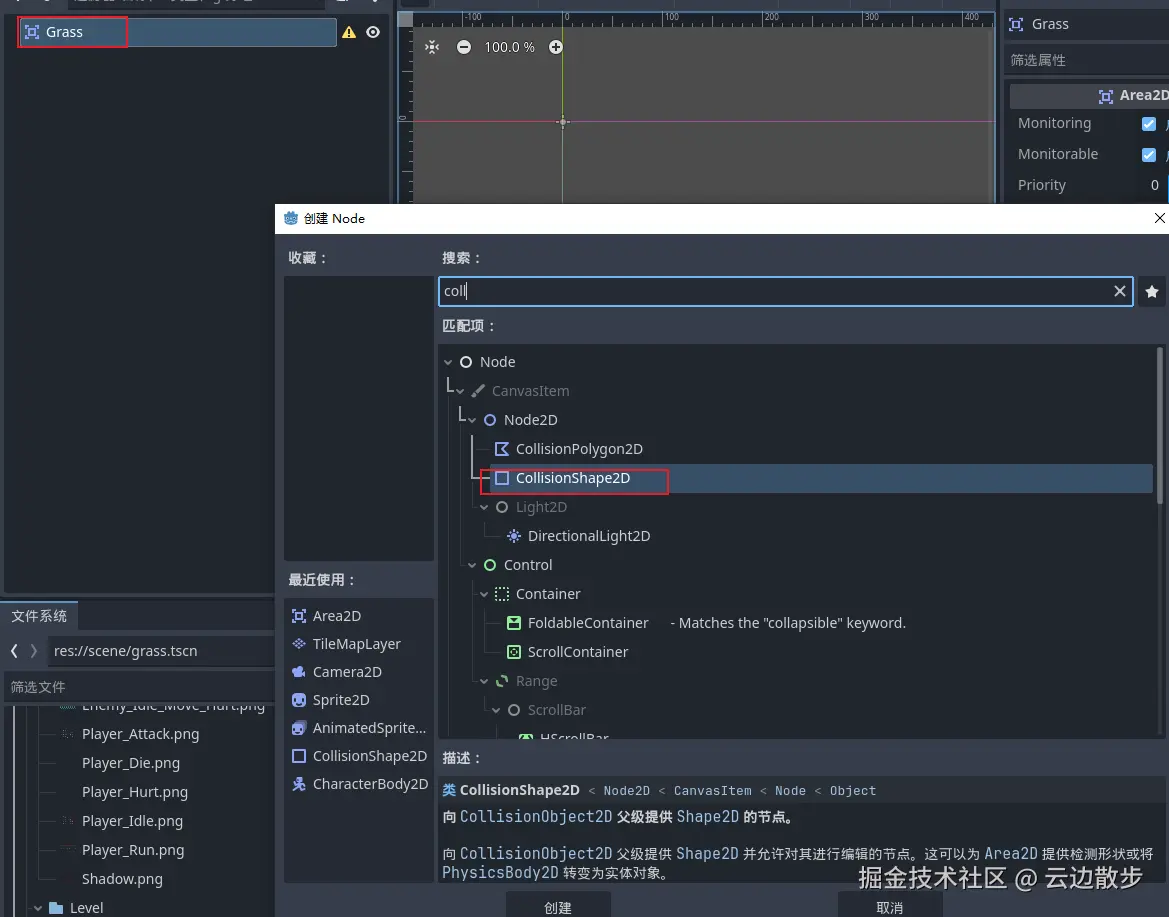Image resolution: width=1169 pixels, height=917 pixels.
Task: Collapse the Control branch
Action: point(472,566)
